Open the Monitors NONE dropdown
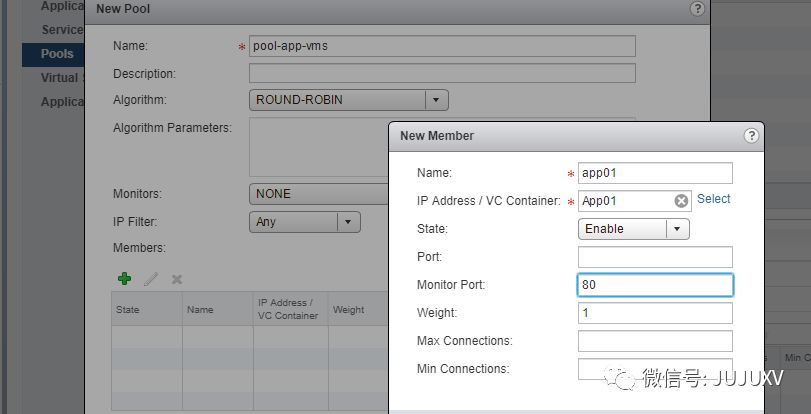 coord(319,194)
